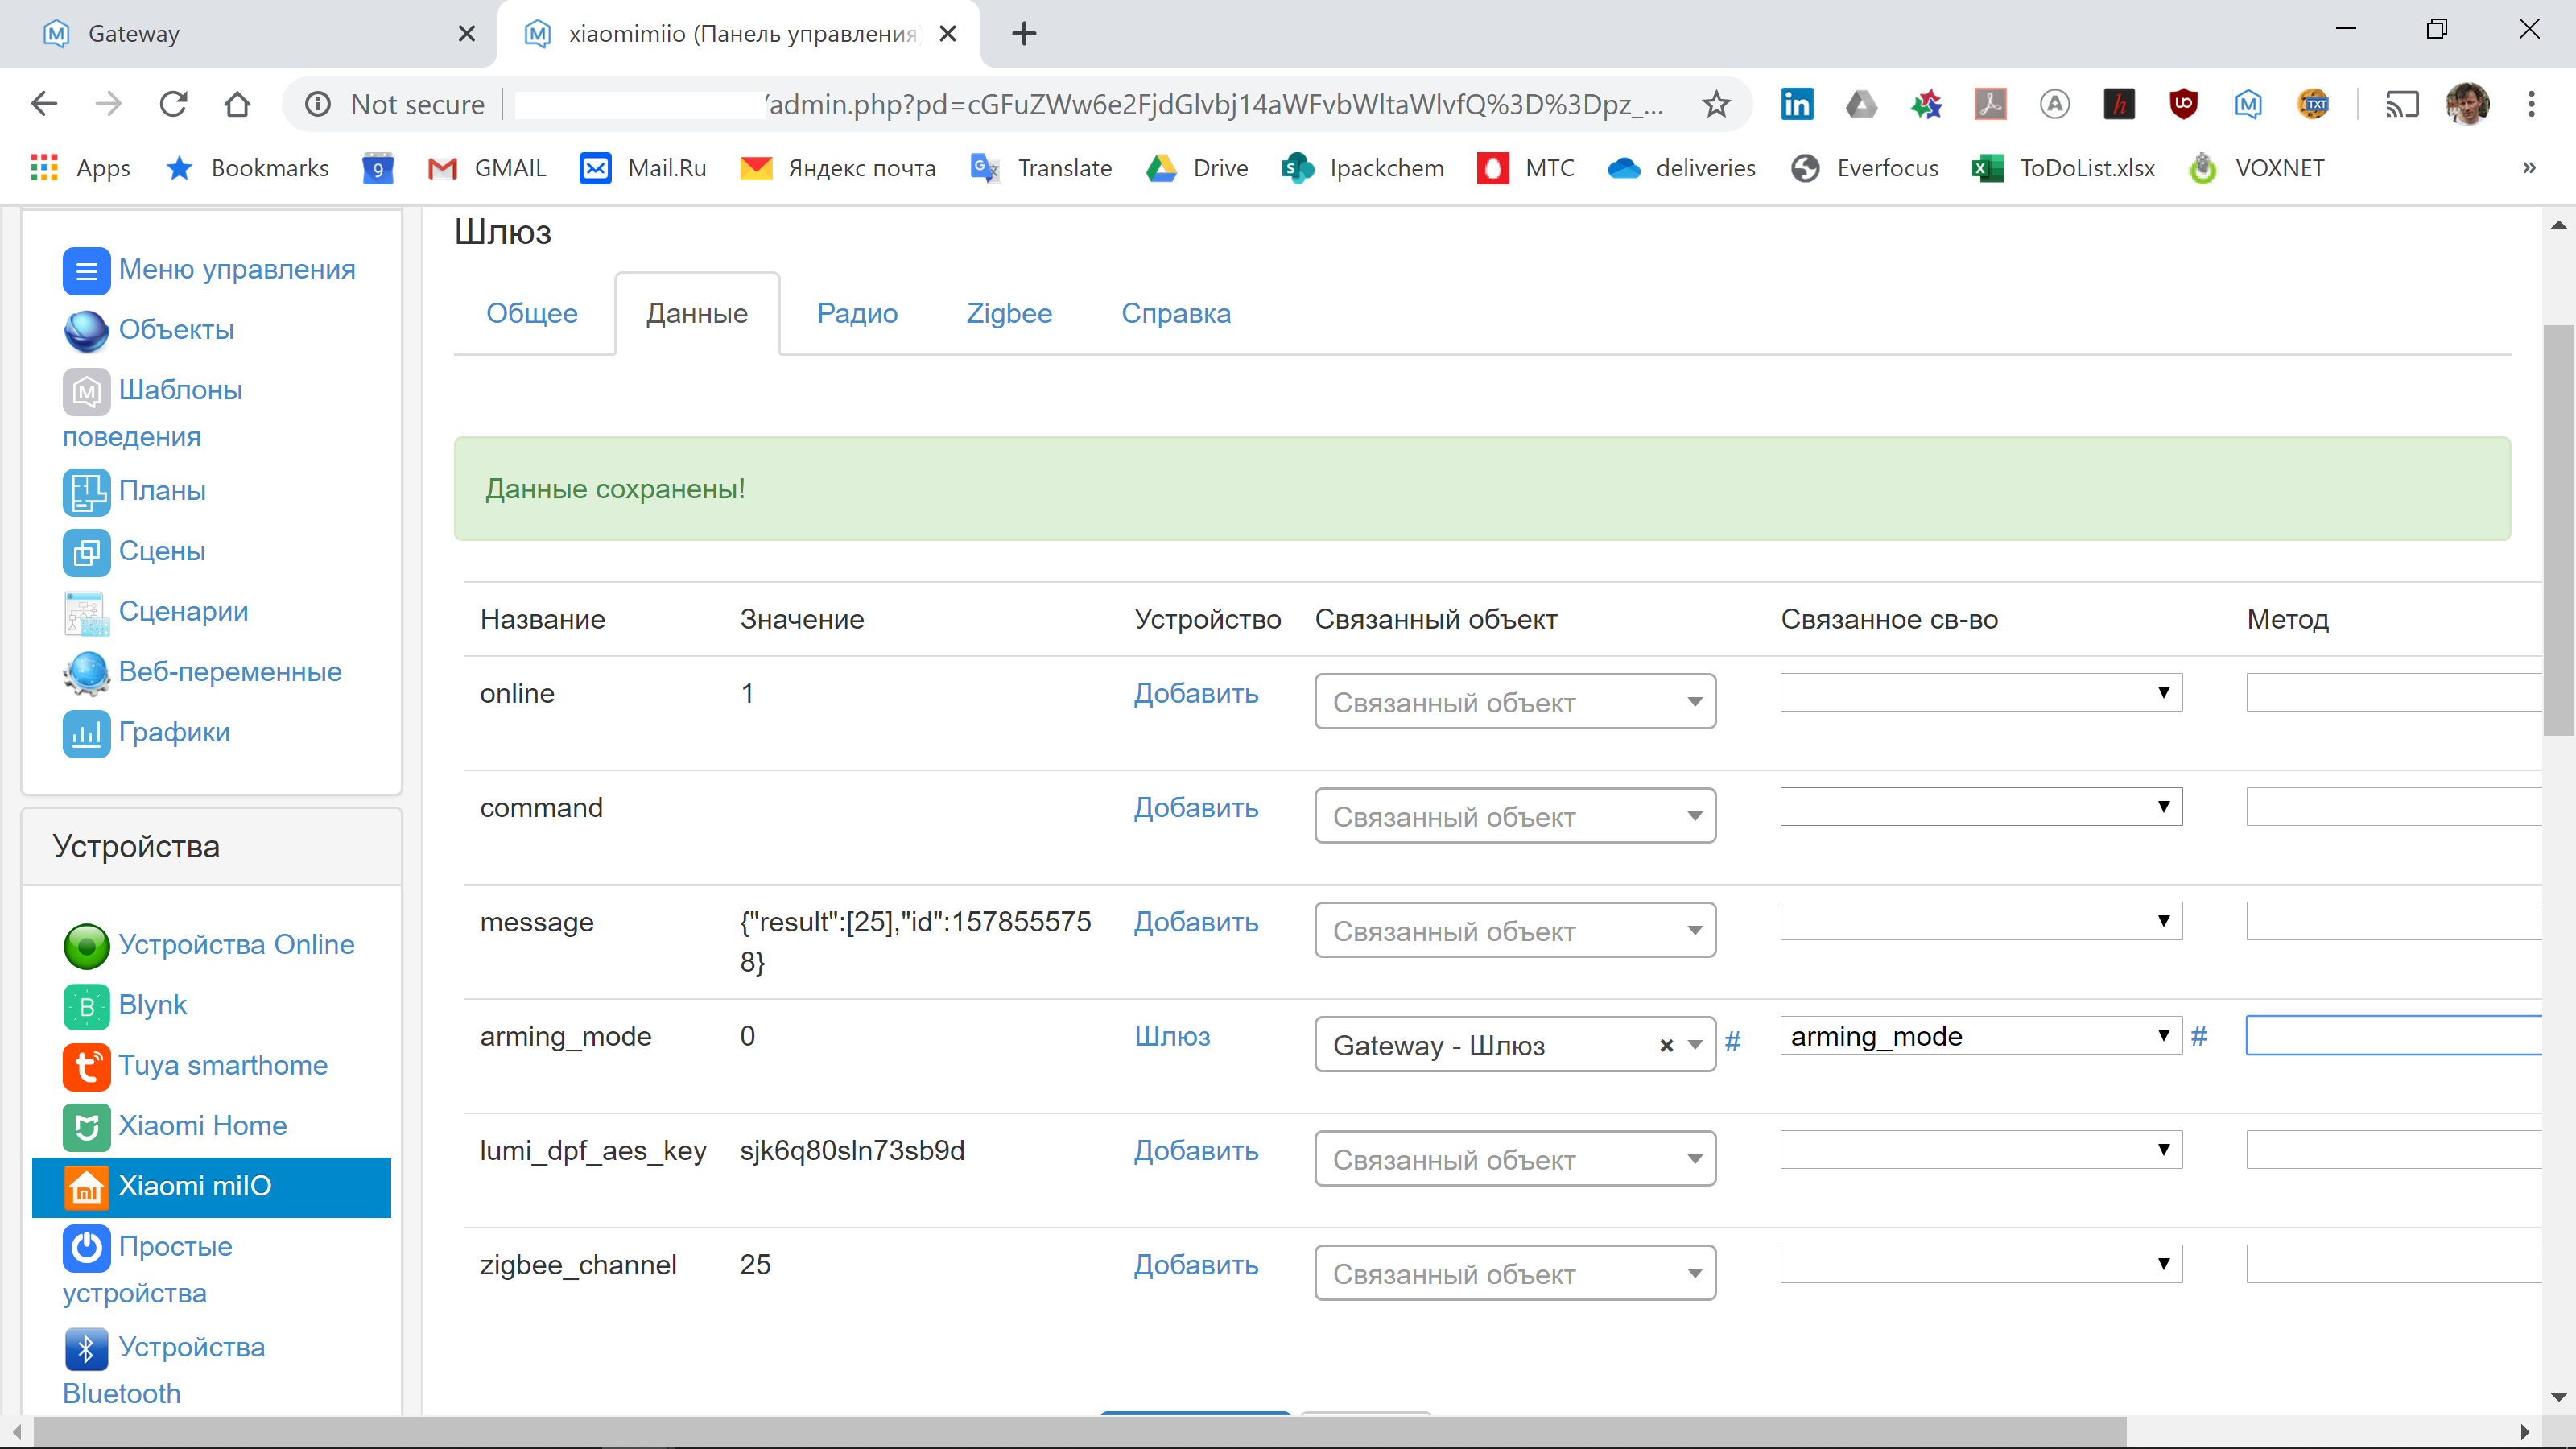
Task: Clear the Gateway - Шлюз linked object
Action: (1666, 1046)
